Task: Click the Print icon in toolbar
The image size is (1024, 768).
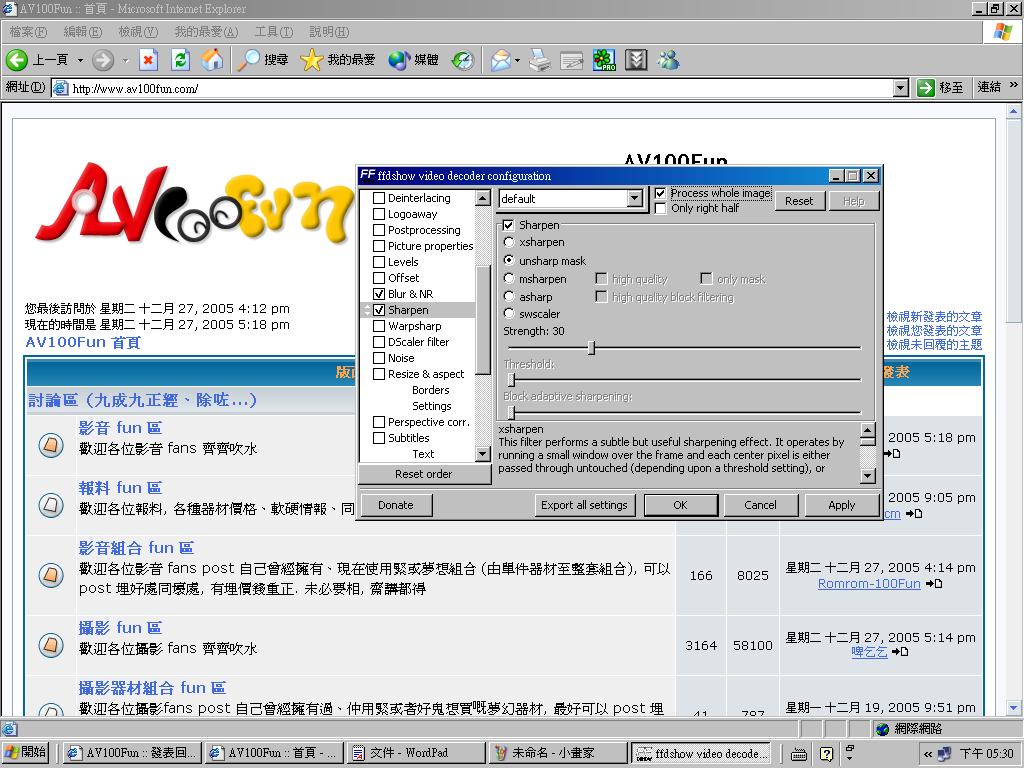Action: [x=540, y=60]
